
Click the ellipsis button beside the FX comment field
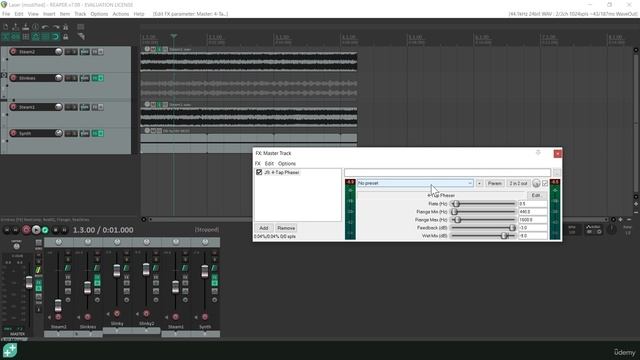tap(557, 172)
